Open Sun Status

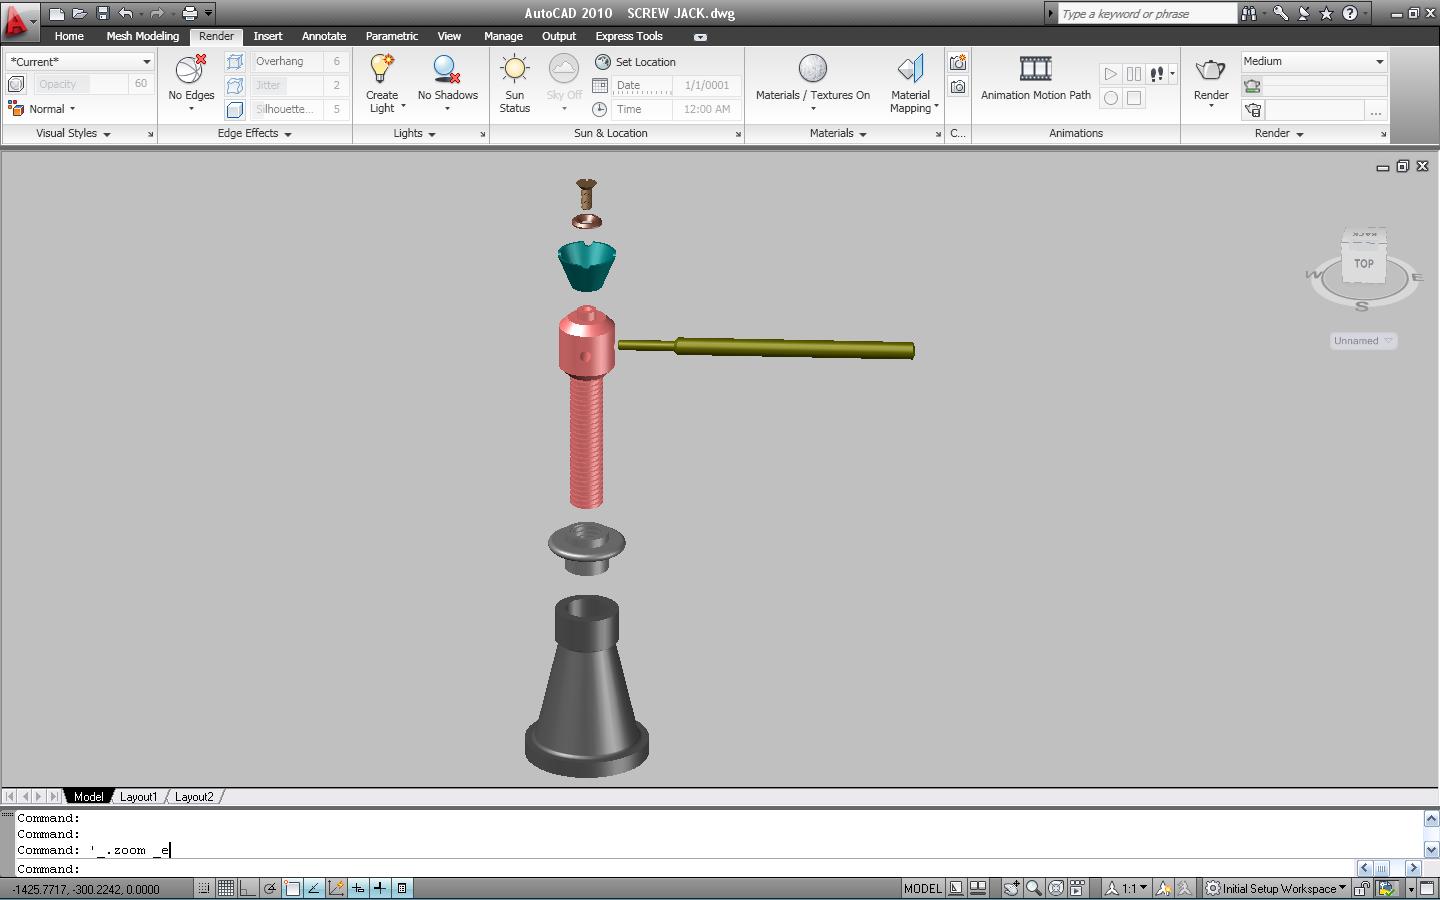tap(515, 83)
